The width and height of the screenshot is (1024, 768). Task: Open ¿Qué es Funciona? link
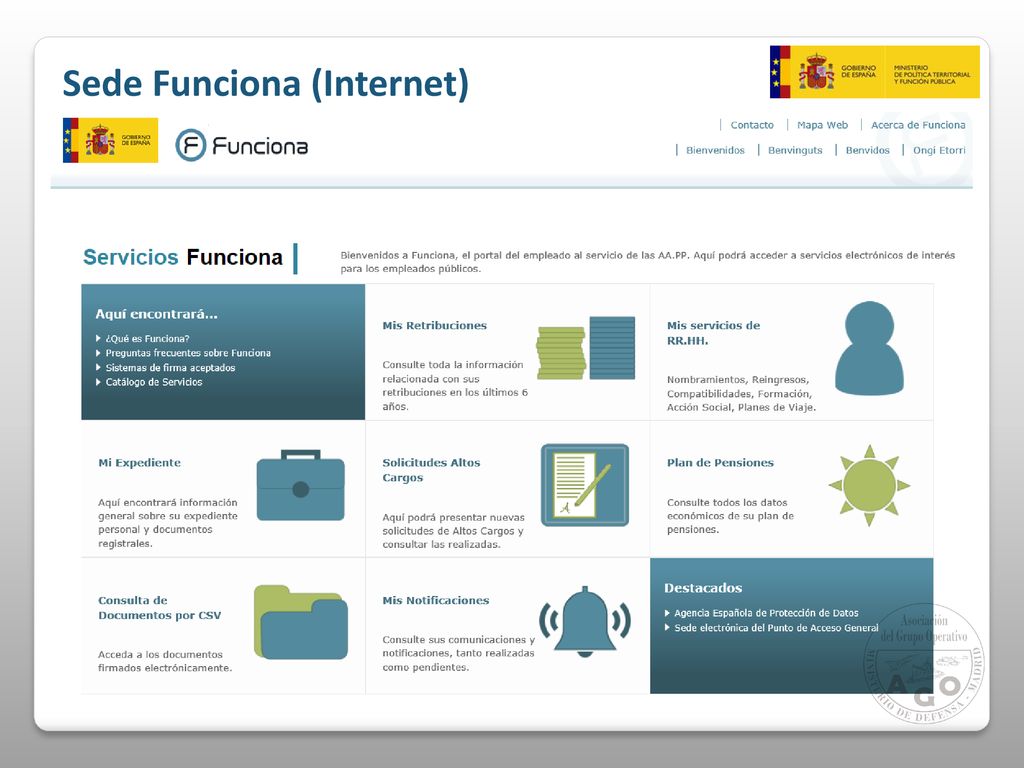click(x=148, y=338)
